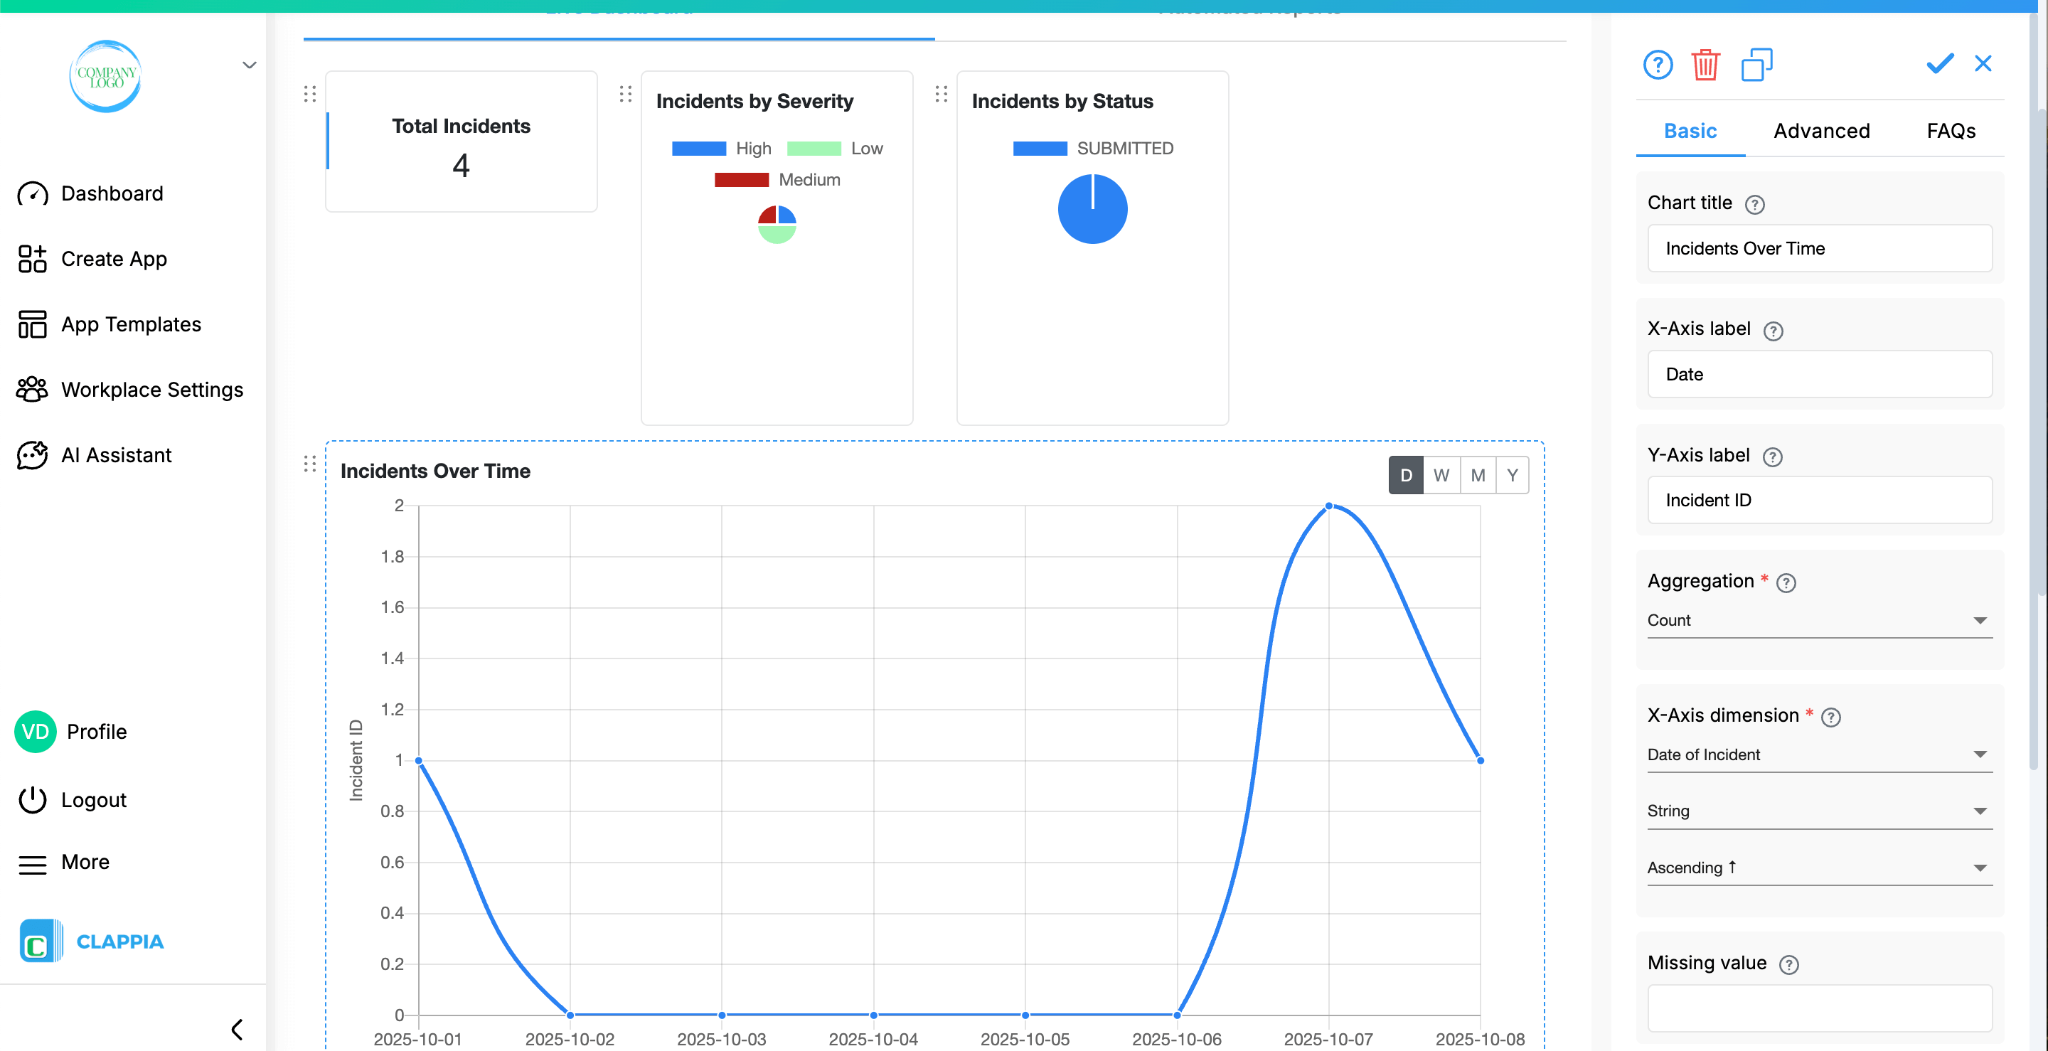Open the Date of Incident dimension dropdown
This screenshot has height=1051, width=2048.
point(1818,754)
